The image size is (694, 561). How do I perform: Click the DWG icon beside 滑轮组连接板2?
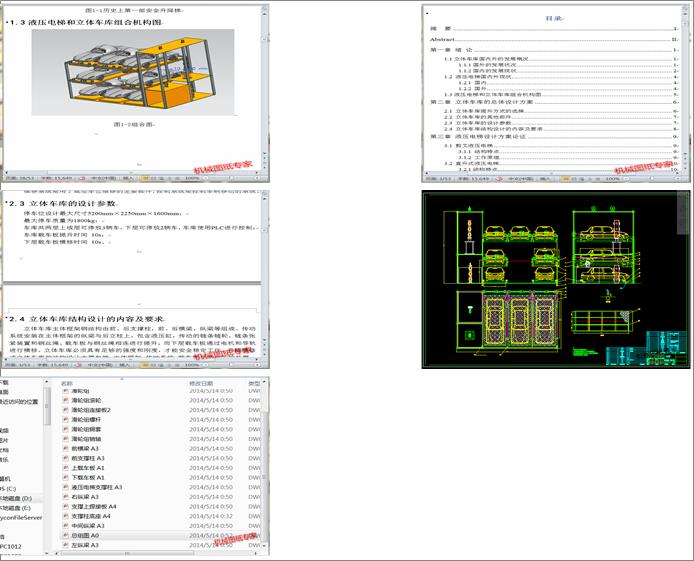[x=66, y=410]
